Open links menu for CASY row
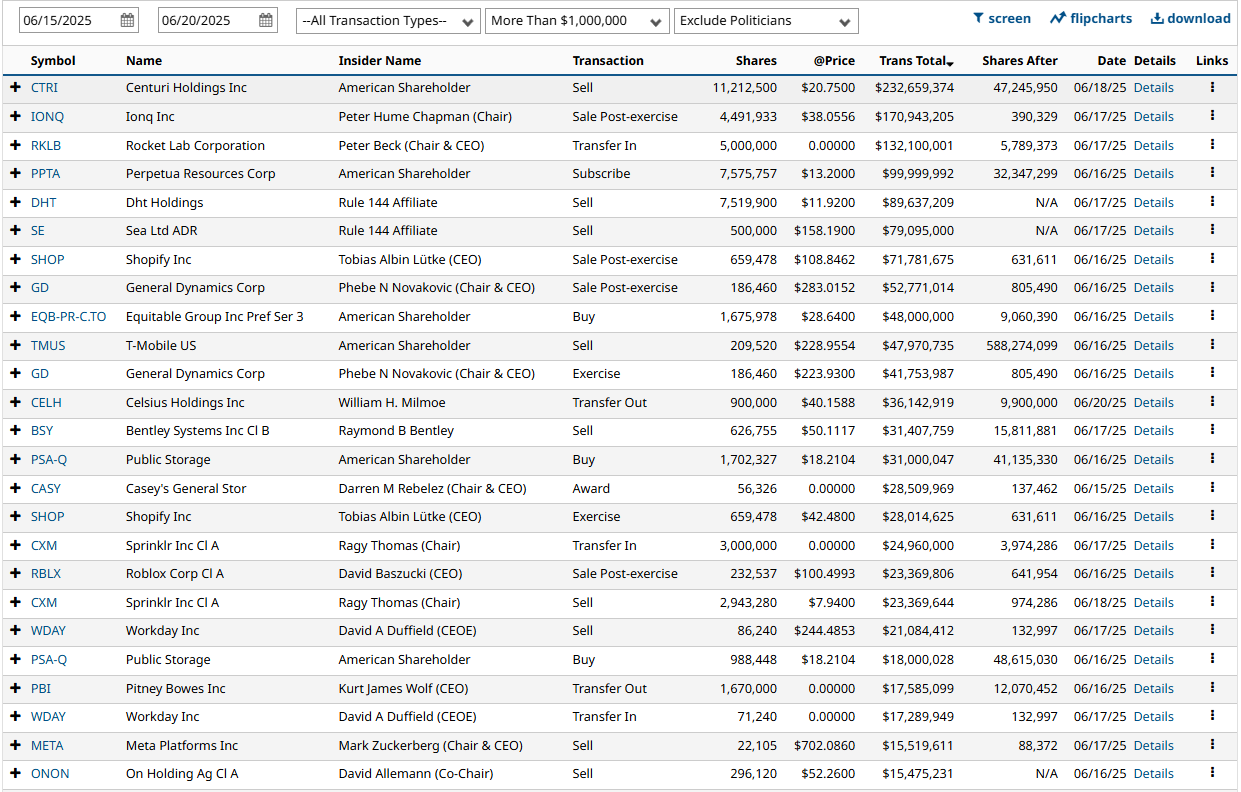 click(1212, 488)
